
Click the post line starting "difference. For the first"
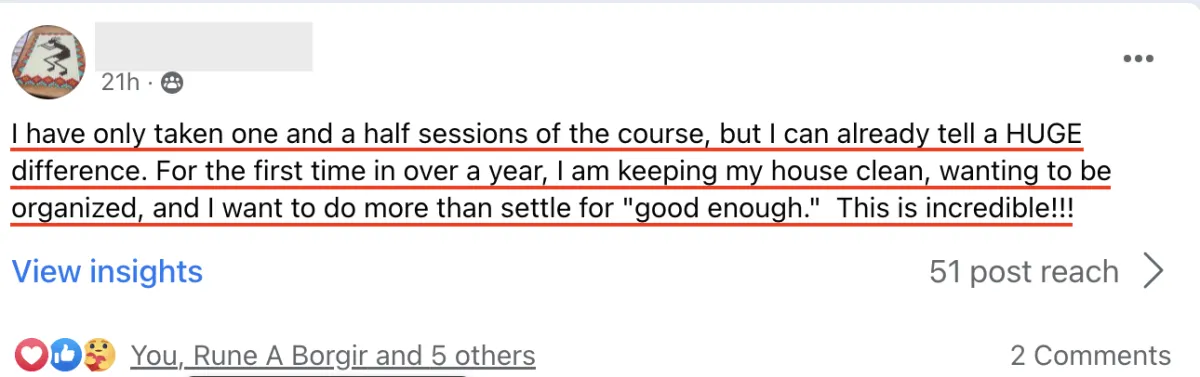click(x=562, y=173)
